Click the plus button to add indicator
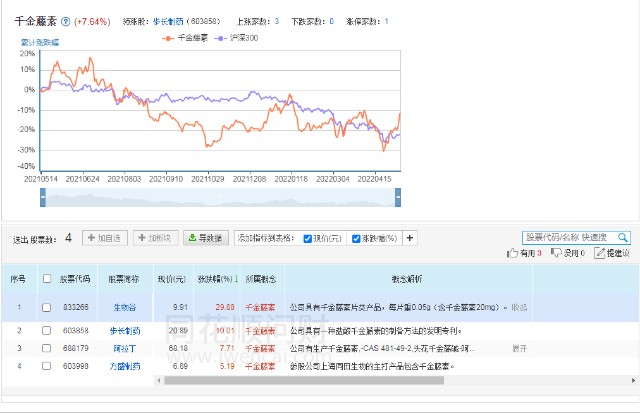Viewport: 640px width, 413px height. point(410,238)
